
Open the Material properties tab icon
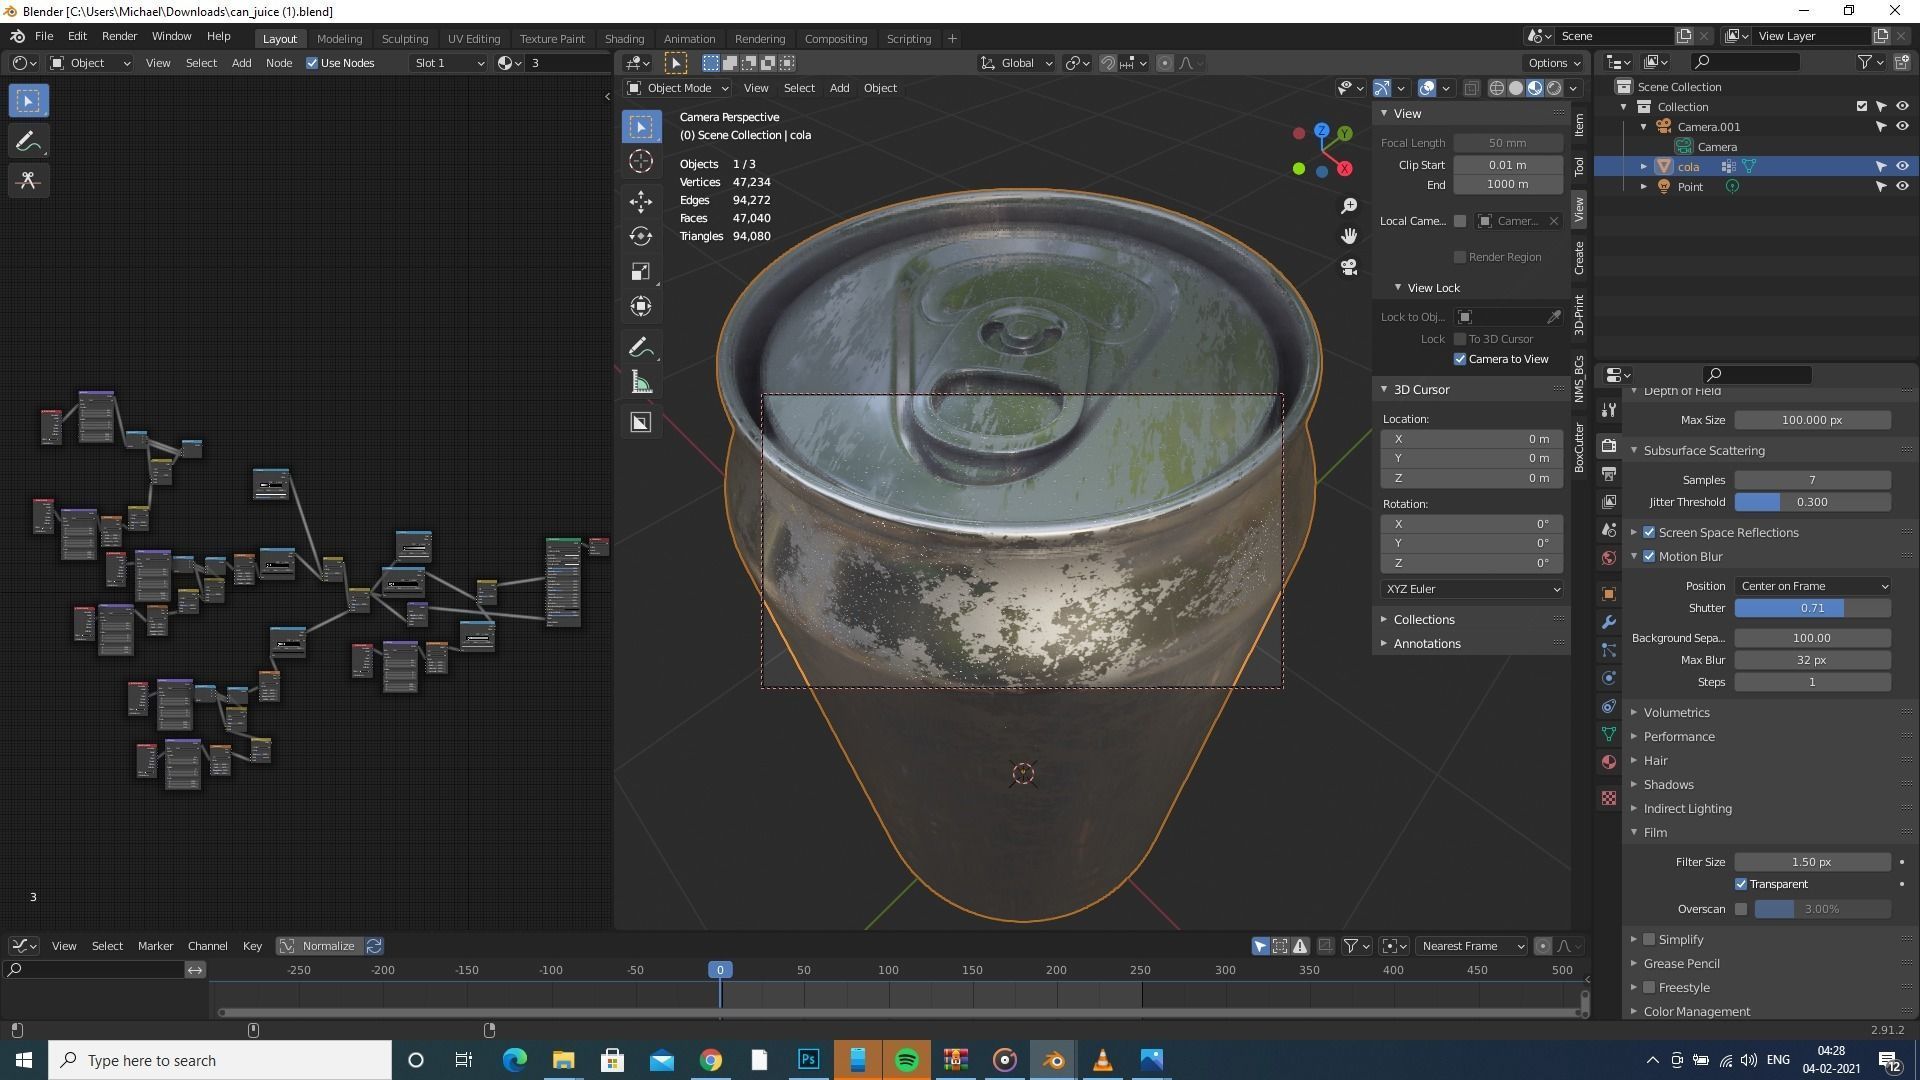pyautogui.click(x=1608, y=762)
